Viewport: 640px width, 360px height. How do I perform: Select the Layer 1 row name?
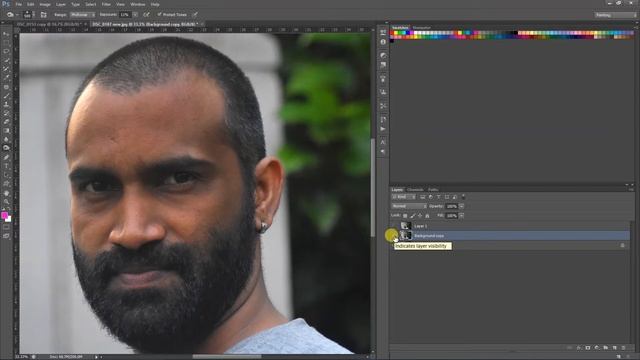click(x=420, y=226)
